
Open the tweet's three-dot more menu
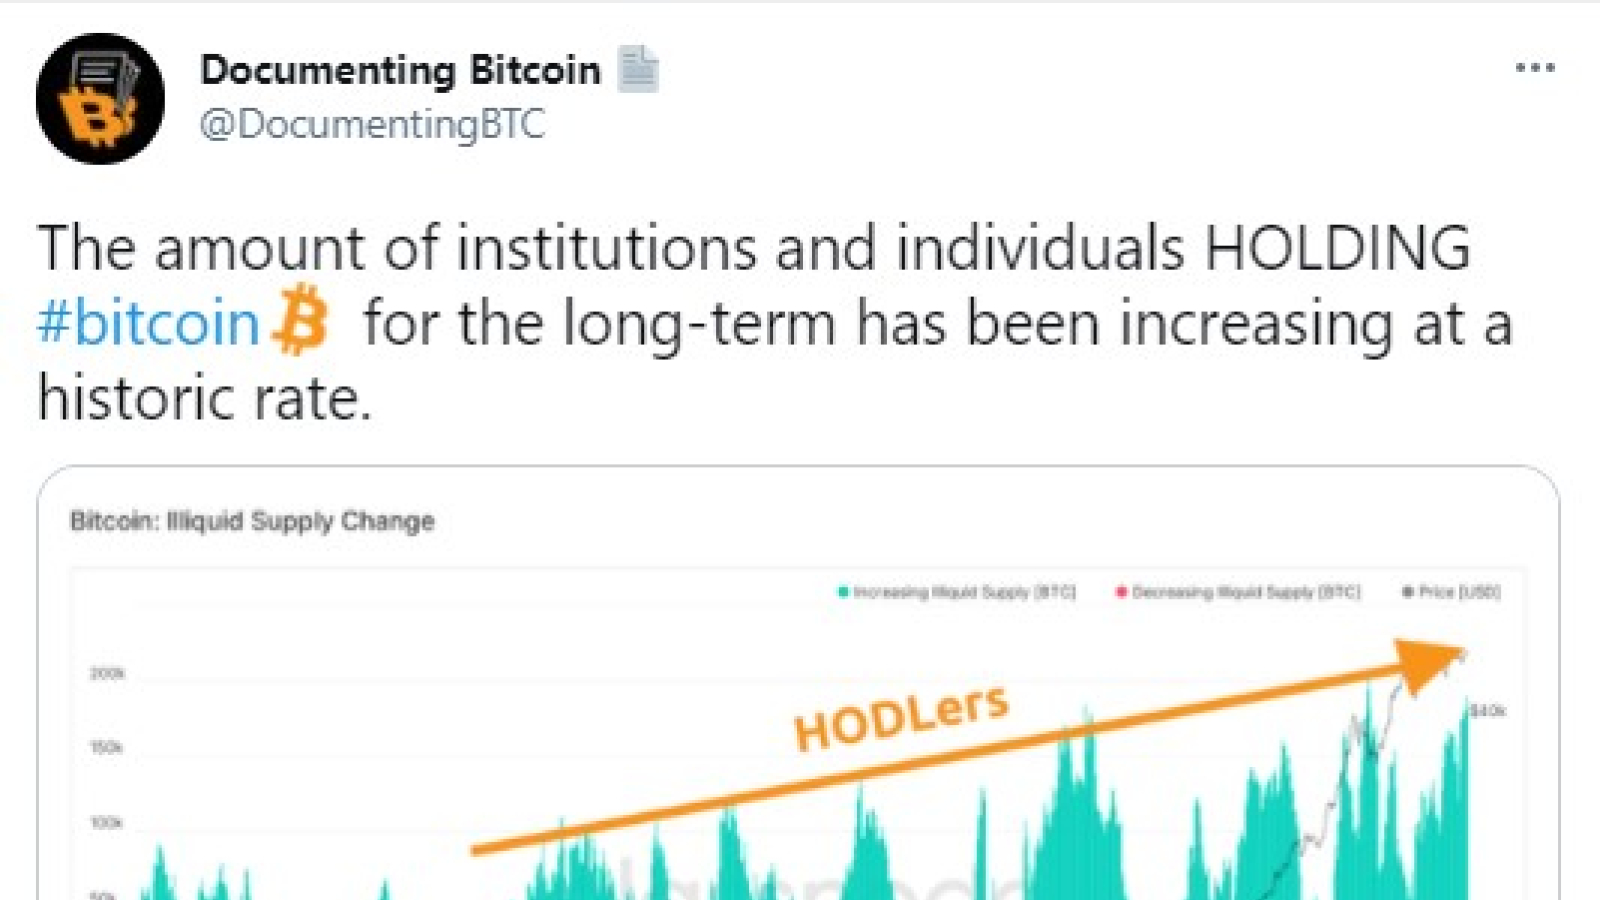(1535, 68)
